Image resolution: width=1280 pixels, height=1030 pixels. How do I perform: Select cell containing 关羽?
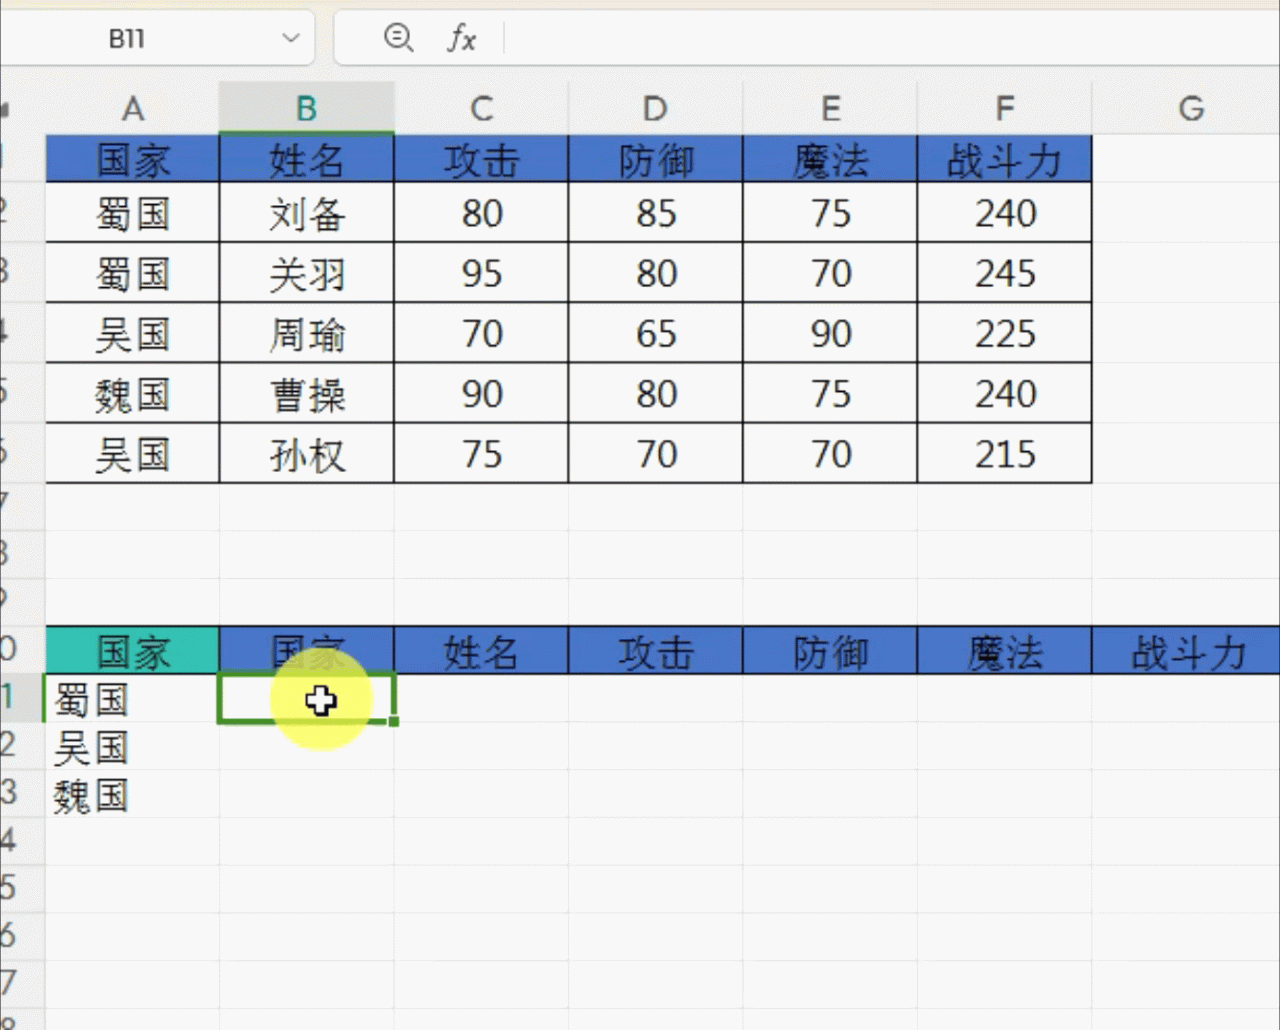[x=306, y=273]
